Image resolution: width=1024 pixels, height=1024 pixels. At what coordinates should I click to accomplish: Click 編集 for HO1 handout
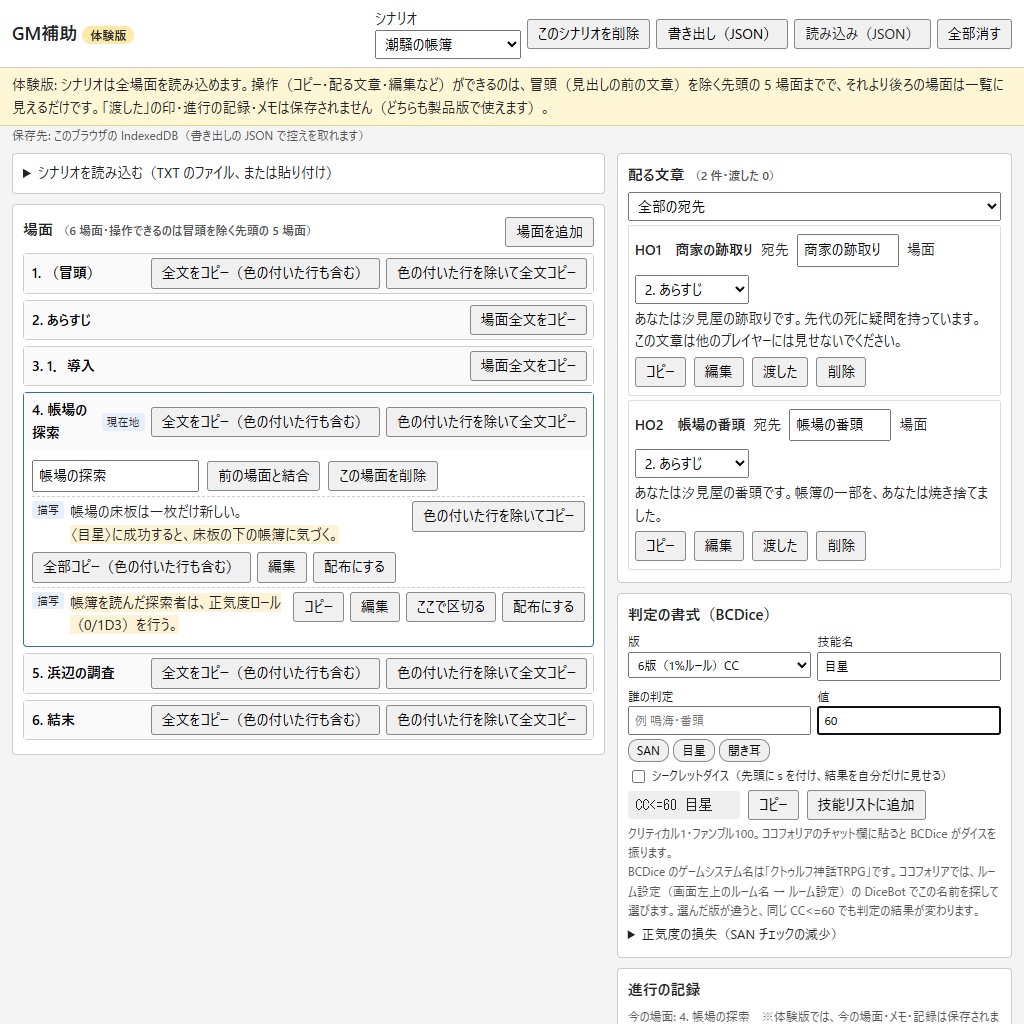(x=718, y=372)
